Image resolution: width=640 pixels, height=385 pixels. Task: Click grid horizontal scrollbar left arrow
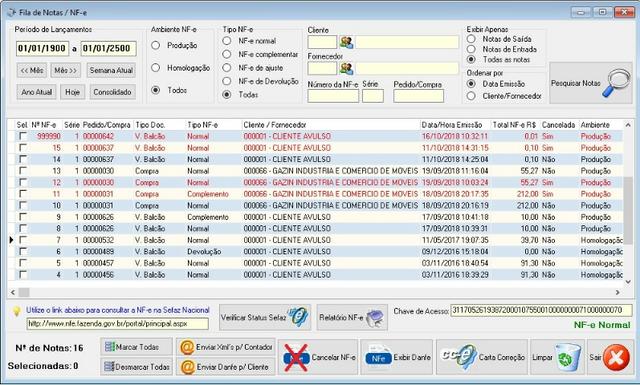pyautogui.click(x=13, y=292)
